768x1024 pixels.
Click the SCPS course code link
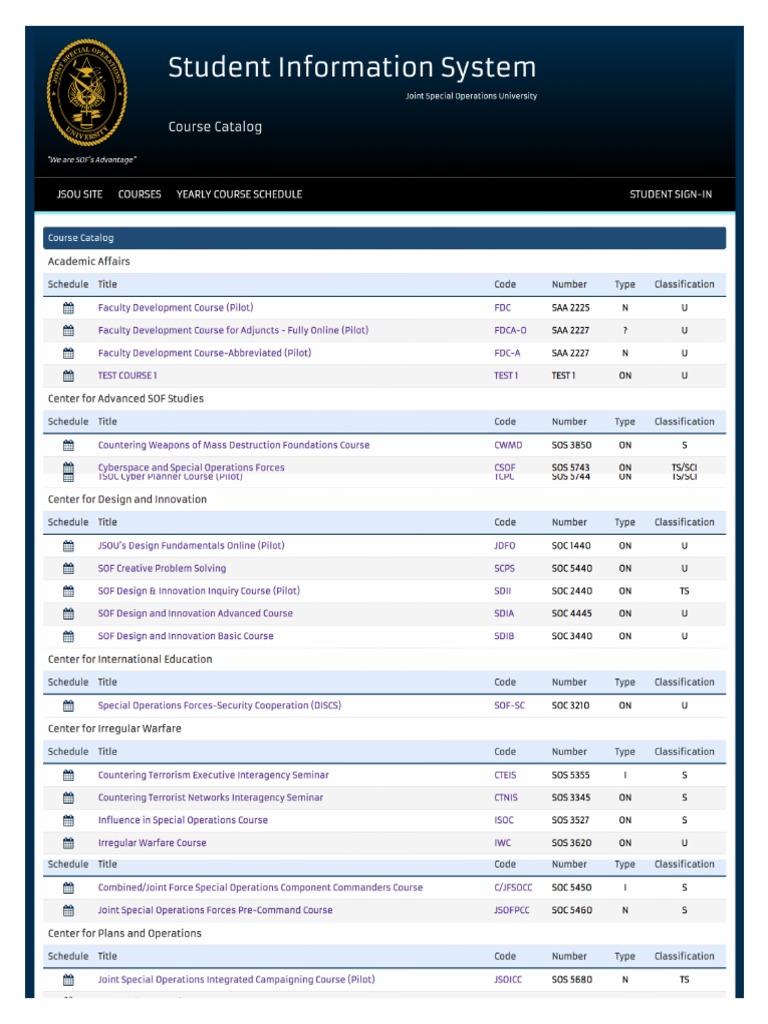coord(504,569)
